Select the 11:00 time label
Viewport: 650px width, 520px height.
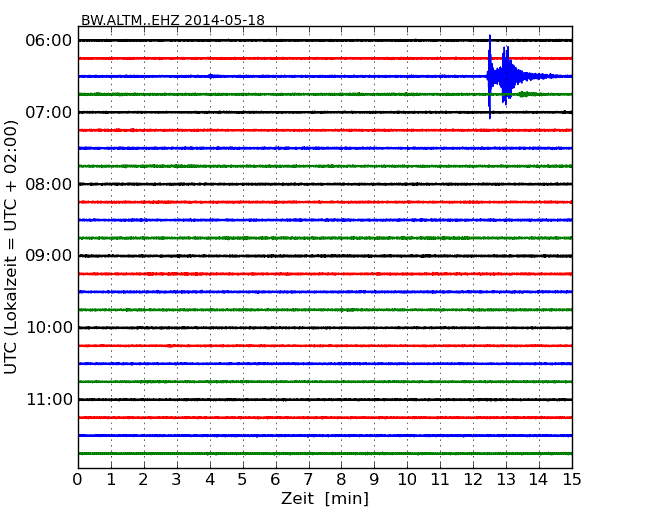coord(49,399)
